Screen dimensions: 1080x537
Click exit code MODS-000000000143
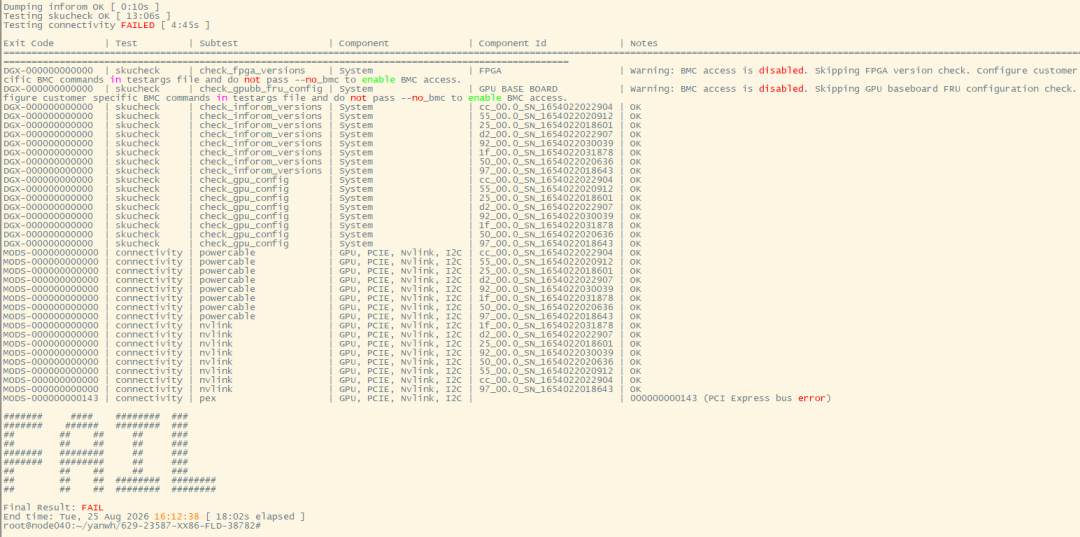coord(51,399)
